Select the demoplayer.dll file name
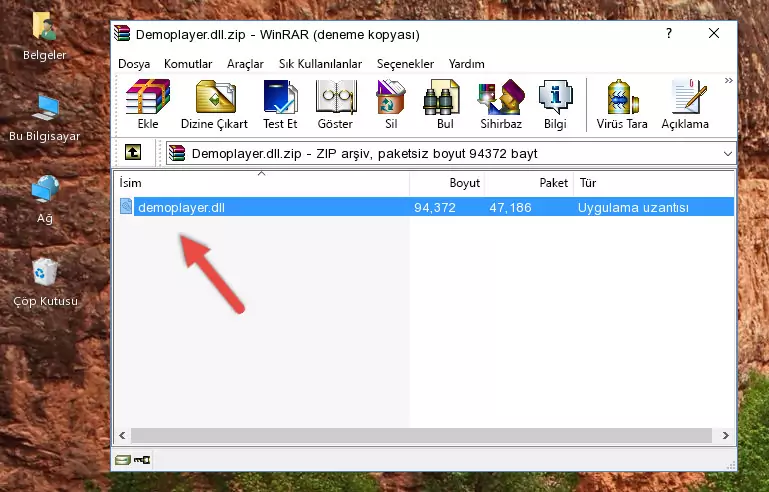 coord(181,207)
